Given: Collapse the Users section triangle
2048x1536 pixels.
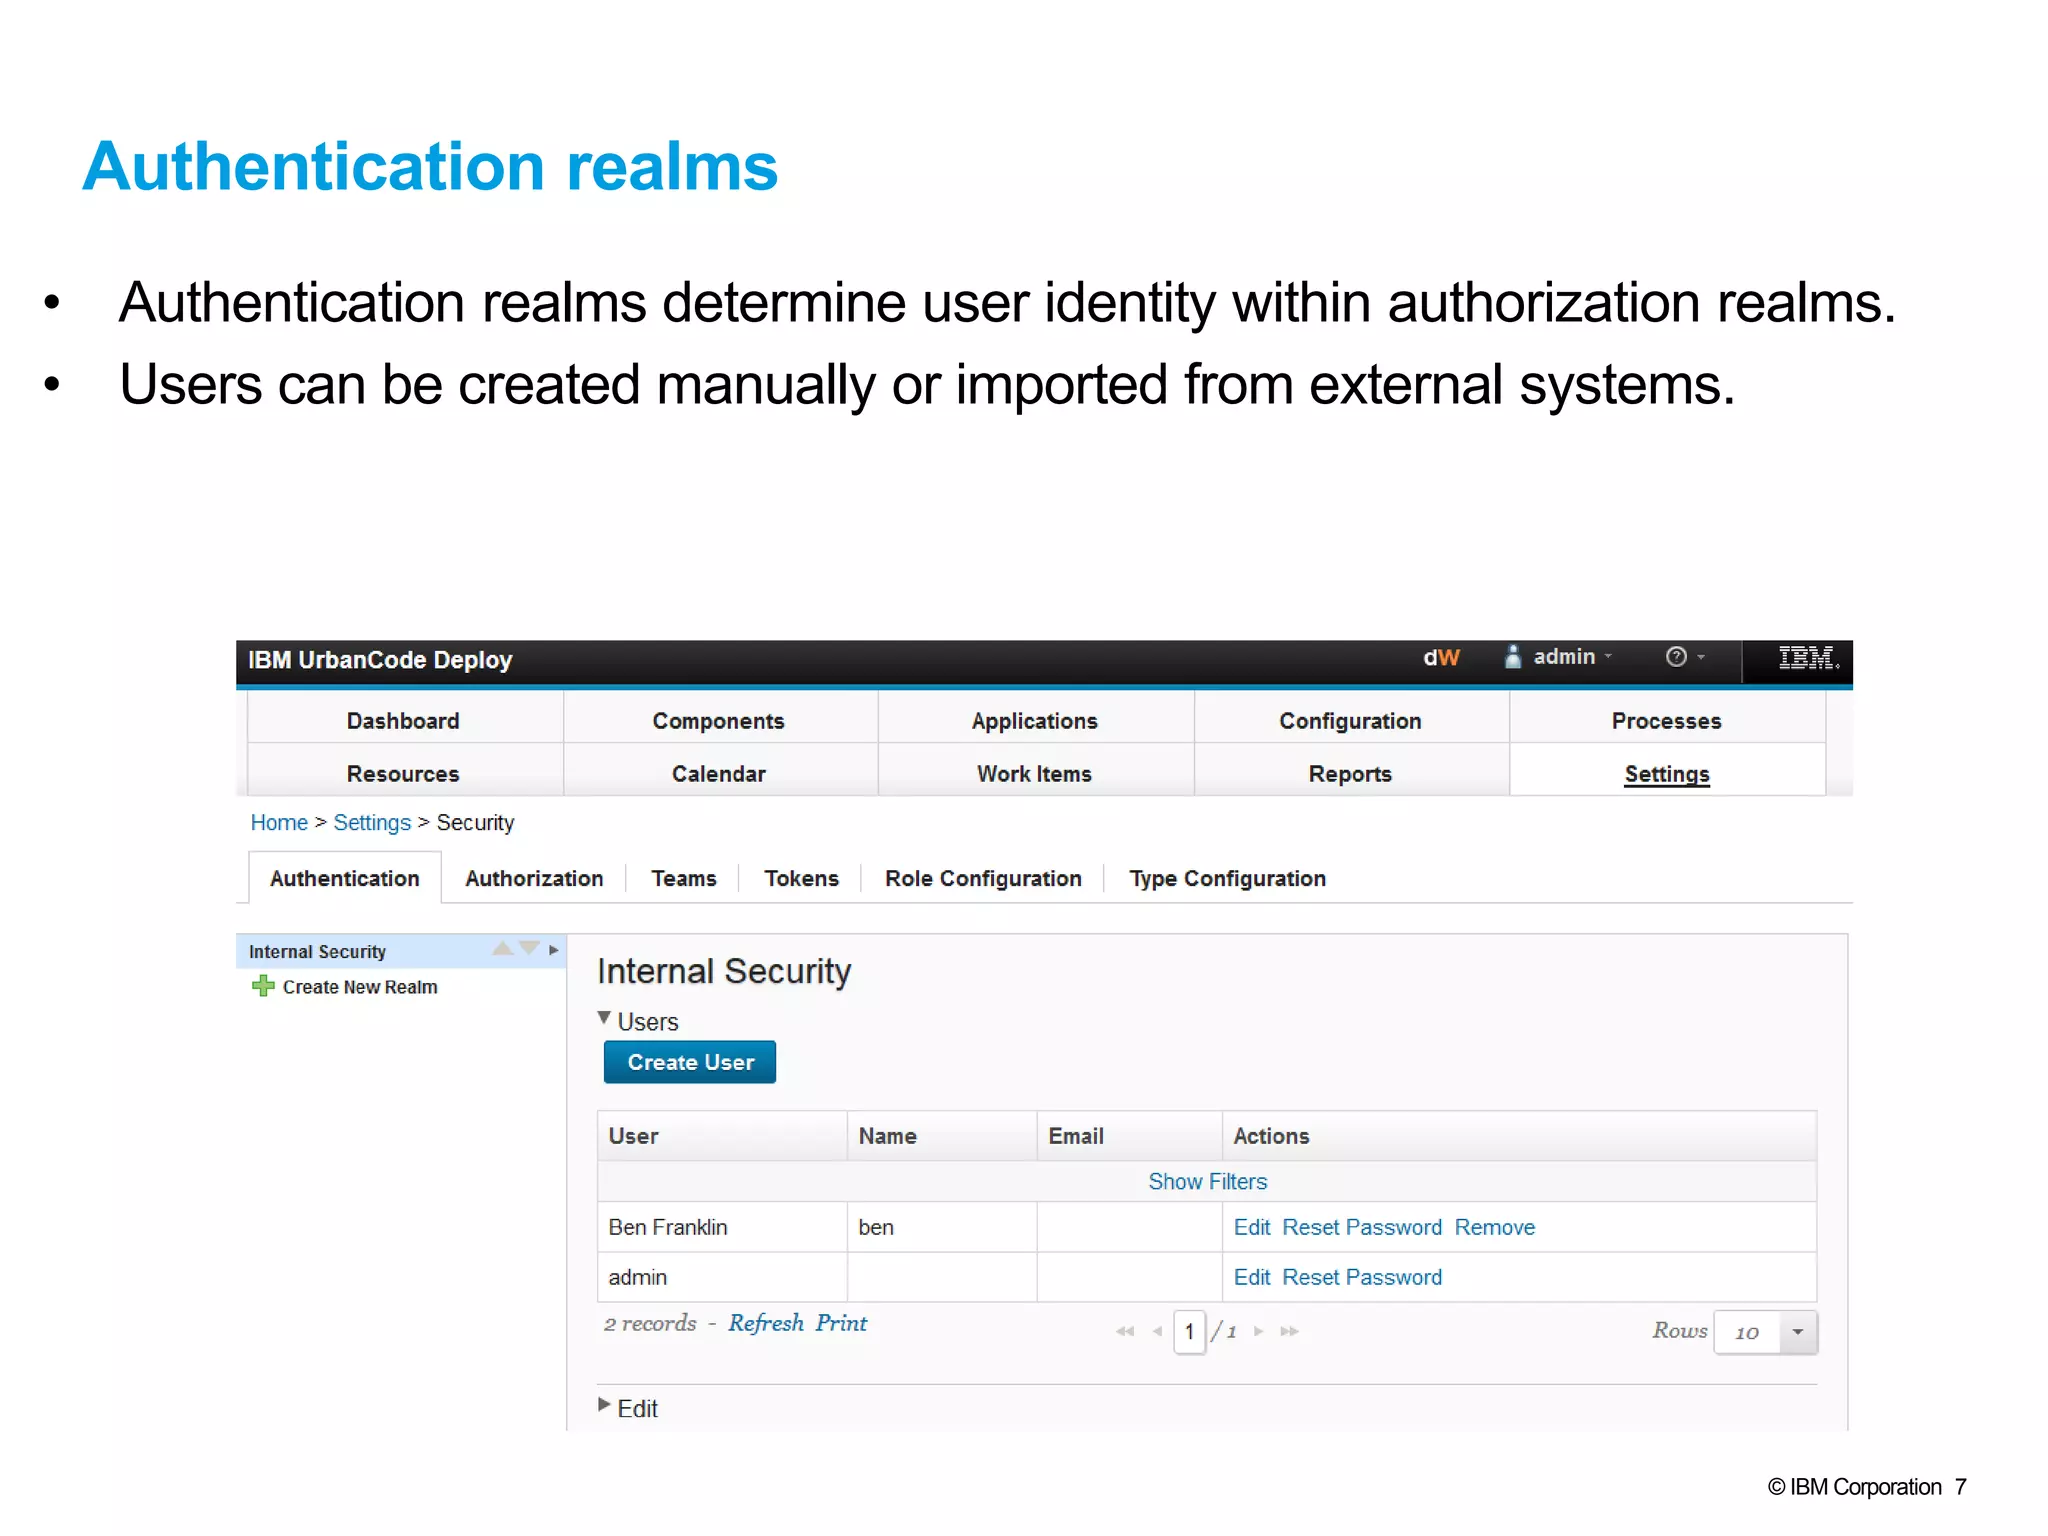Looking at the screenshot, I should coord(604,1018).
